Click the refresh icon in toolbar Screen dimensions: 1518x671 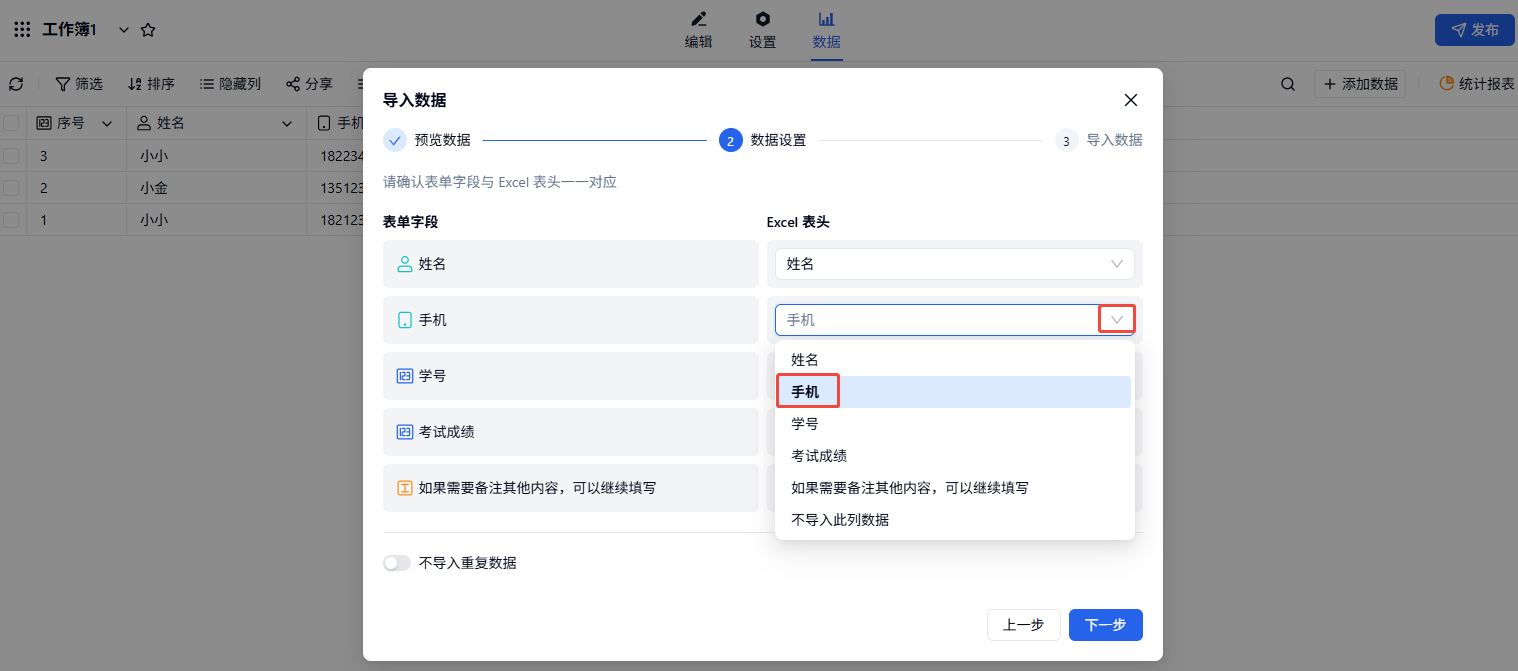point(16,84)
